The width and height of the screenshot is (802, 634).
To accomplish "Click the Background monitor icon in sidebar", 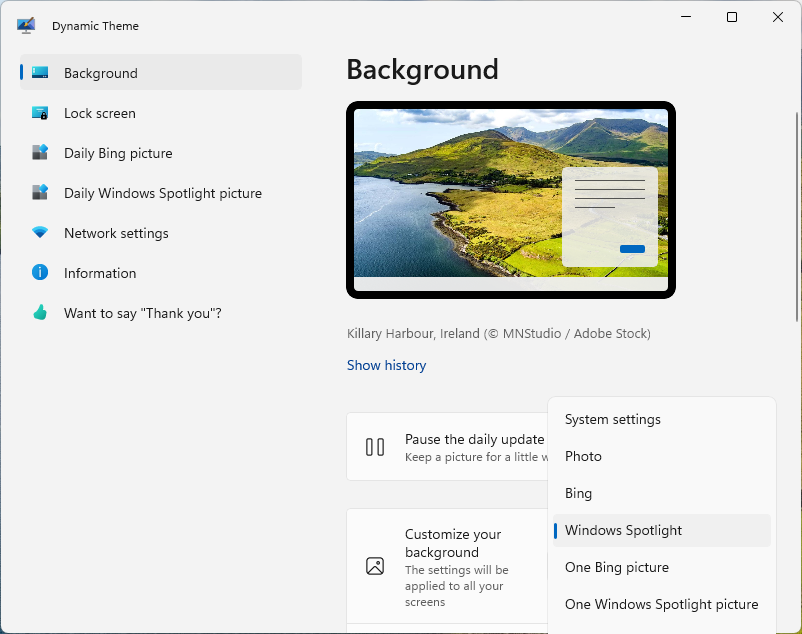I will tap(40, 73).
